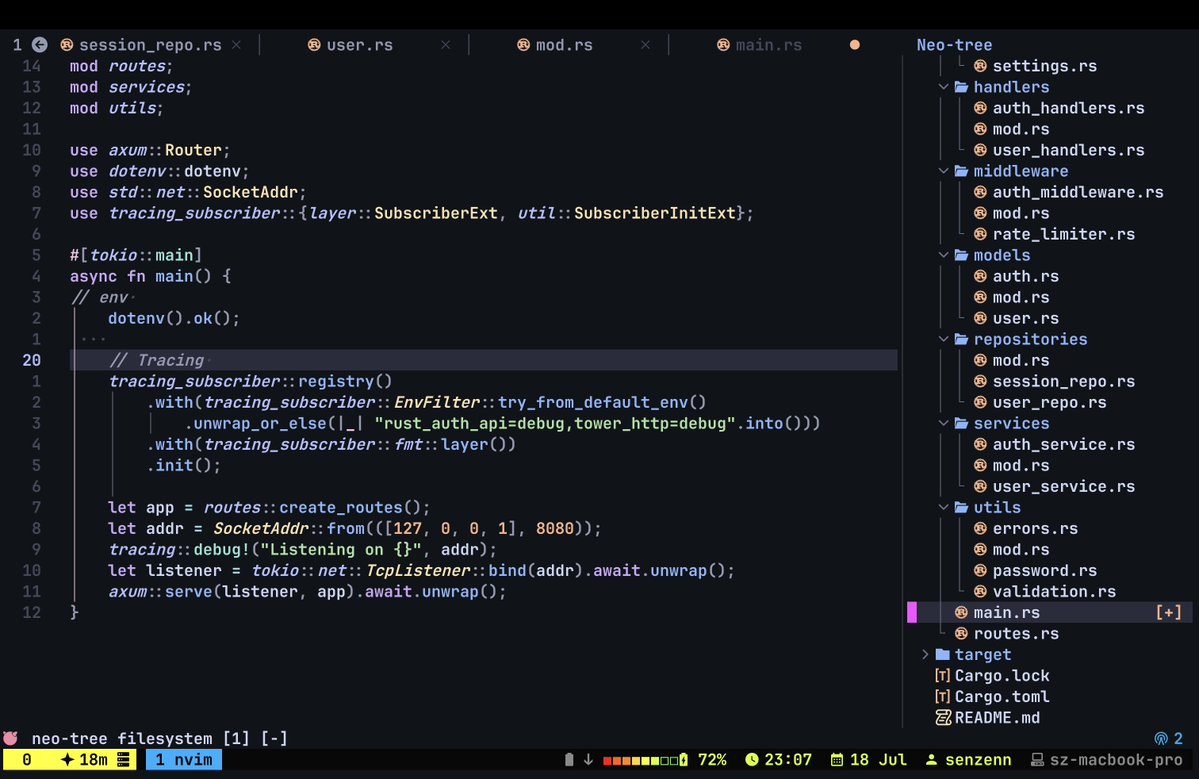Viewport: 1199px width, 779px height.
Task: Click the unsaved dot on main.rs tab
Action: [x=855, y=45]
